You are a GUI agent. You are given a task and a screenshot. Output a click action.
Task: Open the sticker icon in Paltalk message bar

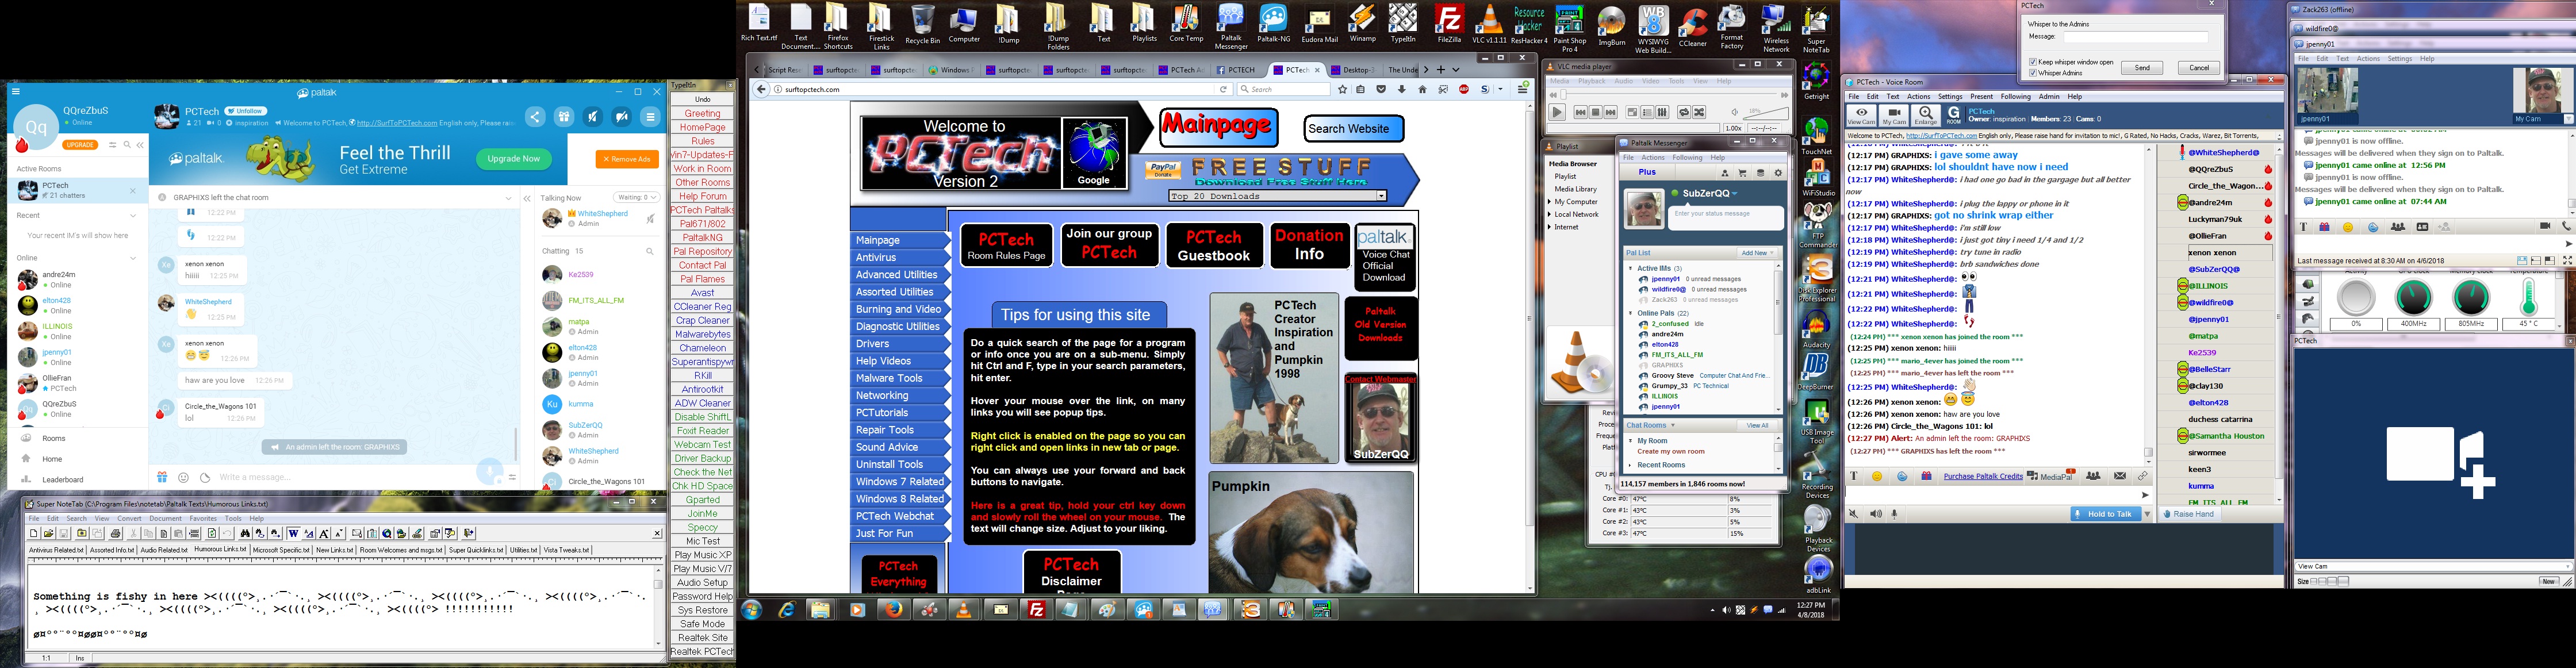click(x=205, y=477)
